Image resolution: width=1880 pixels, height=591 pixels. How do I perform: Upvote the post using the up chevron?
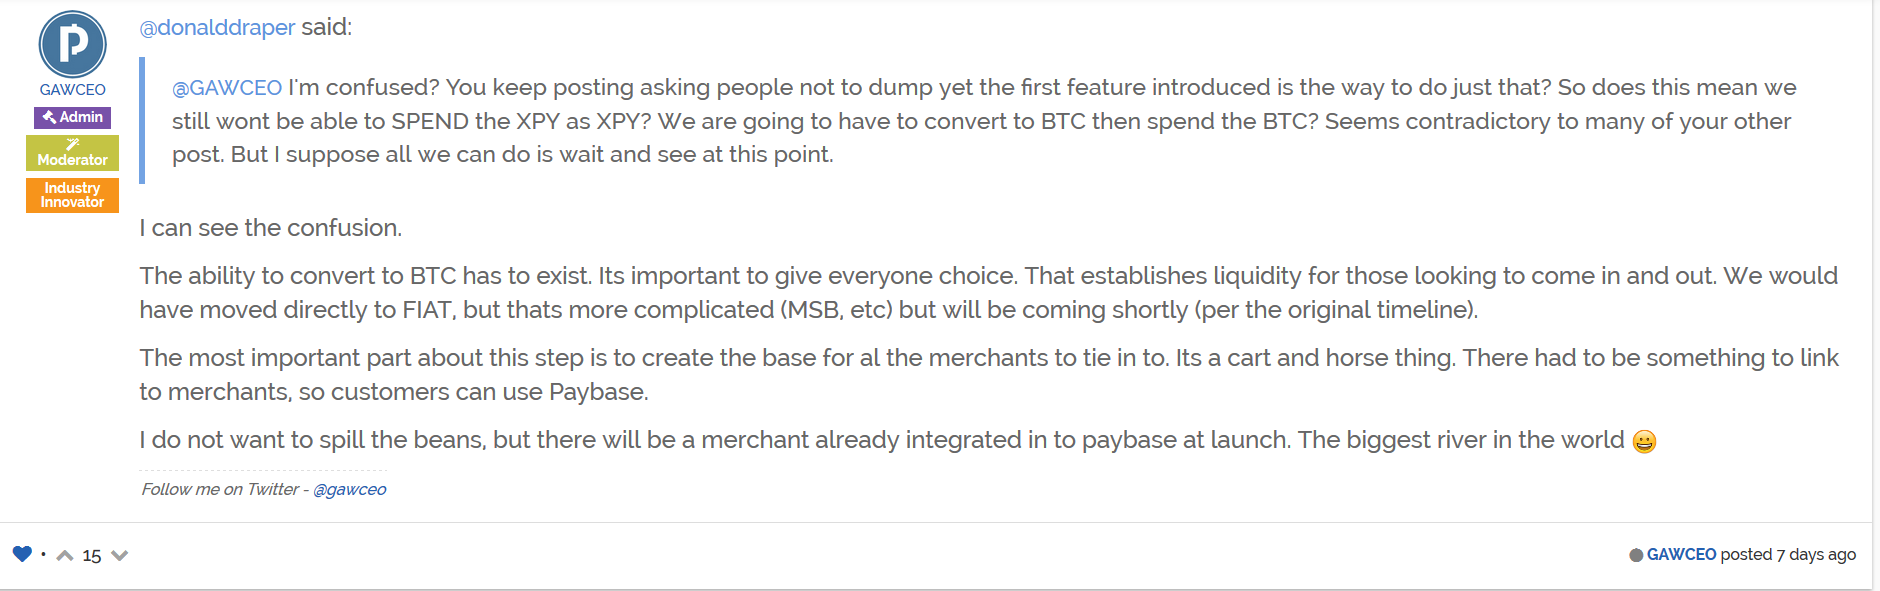65,555
